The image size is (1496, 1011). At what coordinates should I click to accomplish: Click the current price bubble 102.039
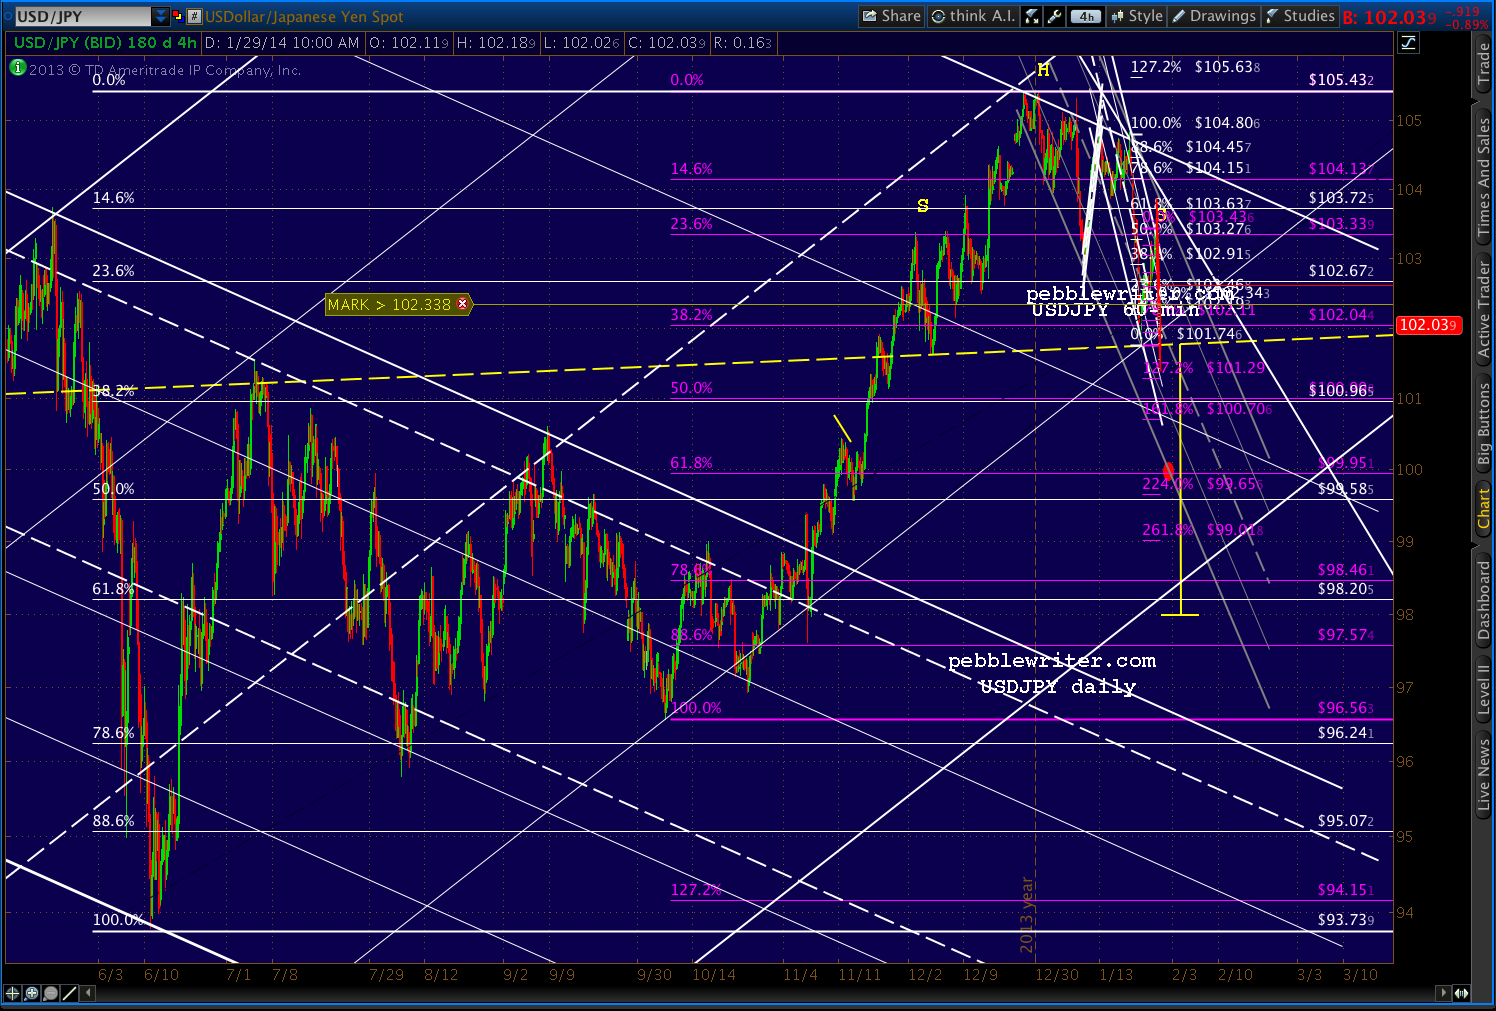click(1429, 325)
